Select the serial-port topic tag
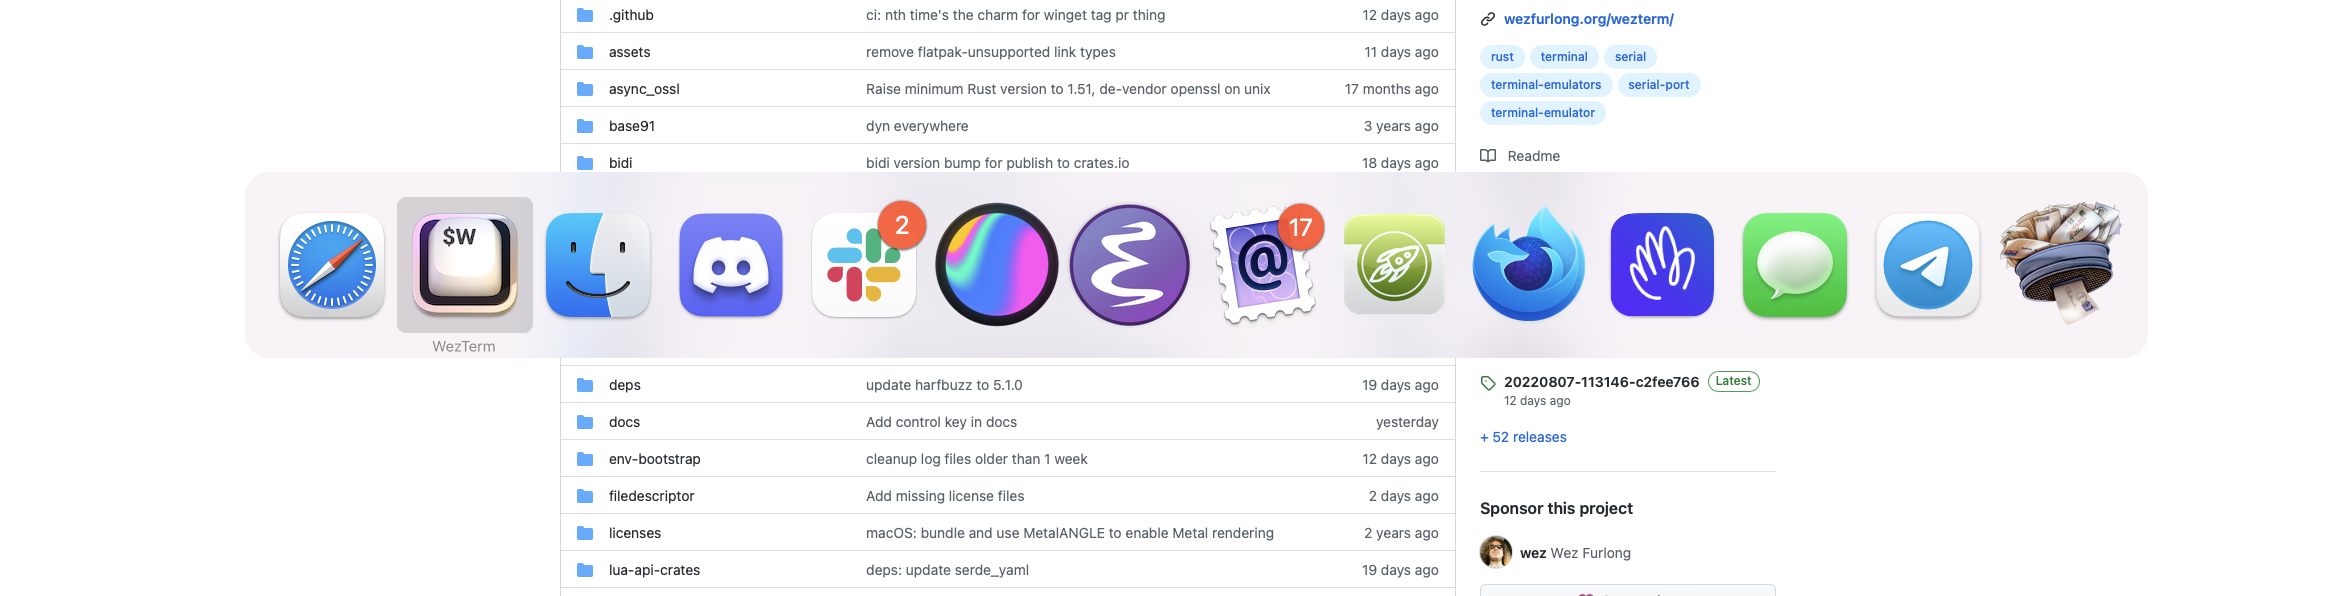The image size is (2338, 596). coord(1658,85)
